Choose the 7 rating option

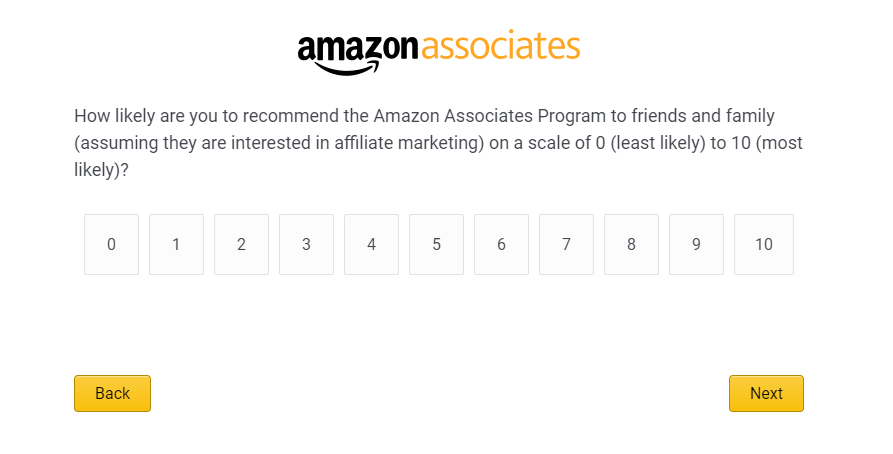tap(566, 244)
